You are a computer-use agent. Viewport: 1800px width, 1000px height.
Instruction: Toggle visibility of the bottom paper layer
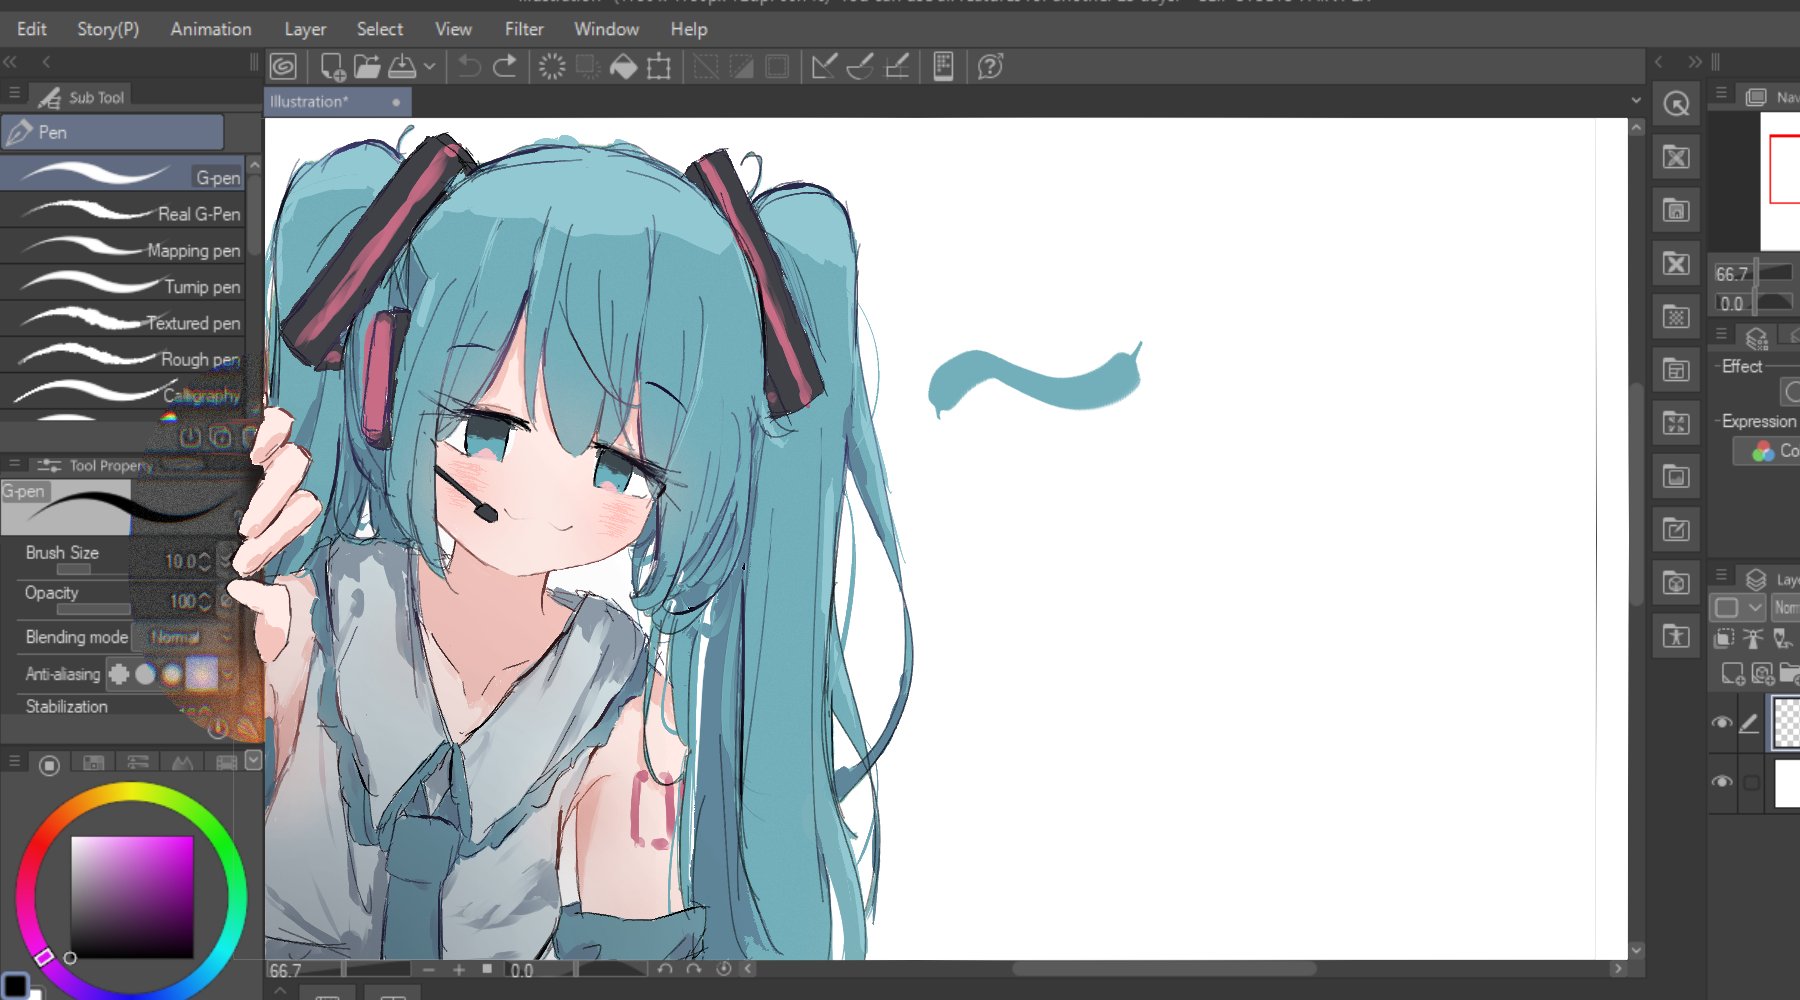[1721, 781]
